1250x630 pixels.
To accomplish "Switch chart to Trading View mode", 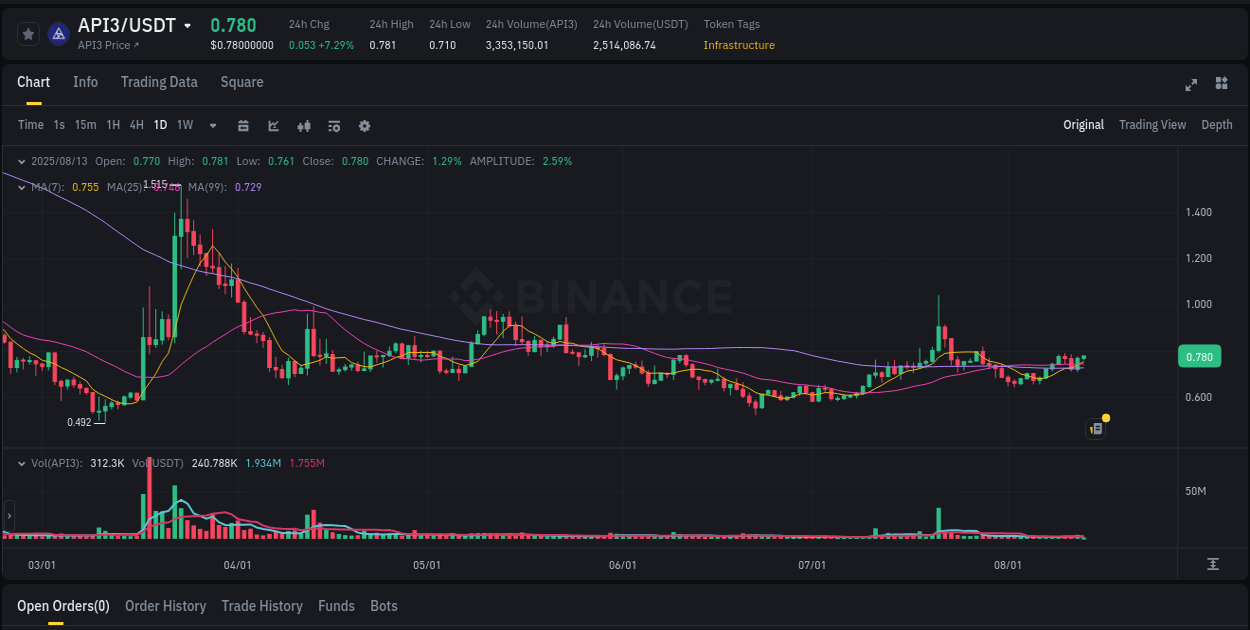I will coord(1152,125).
